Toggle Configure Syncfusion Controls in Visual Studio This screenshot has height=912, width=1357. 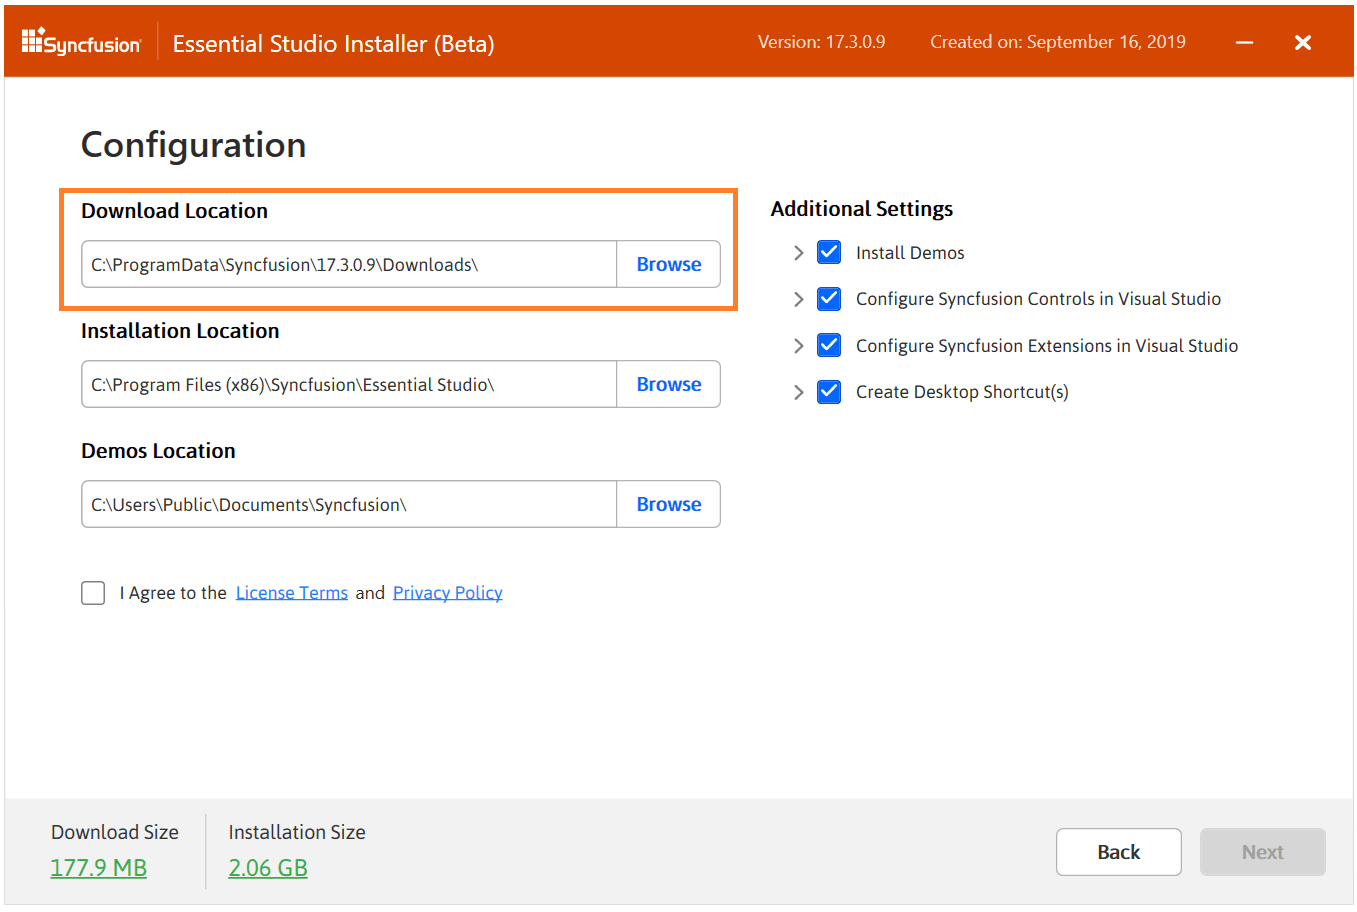coord(829,298)
